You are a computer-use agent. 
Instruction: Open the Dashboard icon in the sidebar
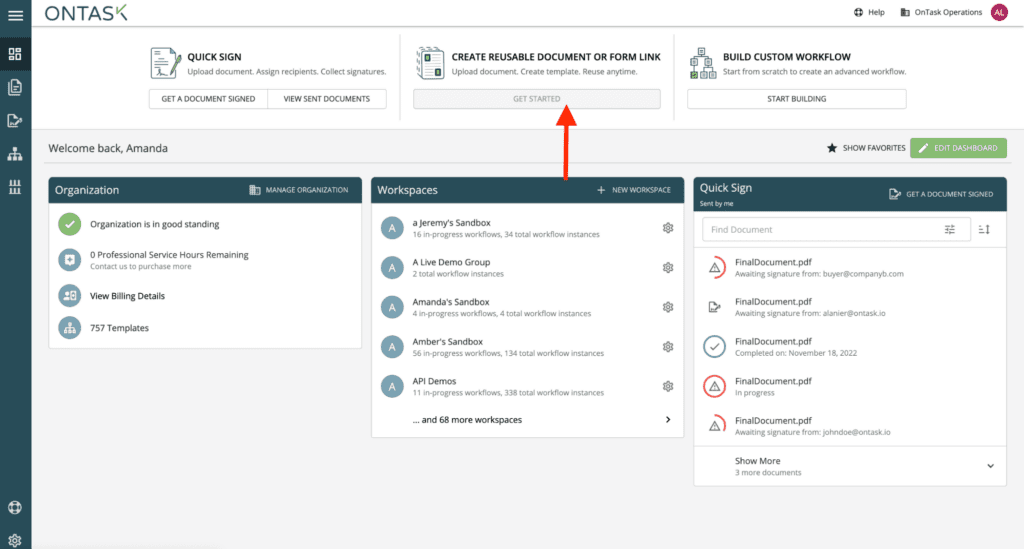point(15,54)
